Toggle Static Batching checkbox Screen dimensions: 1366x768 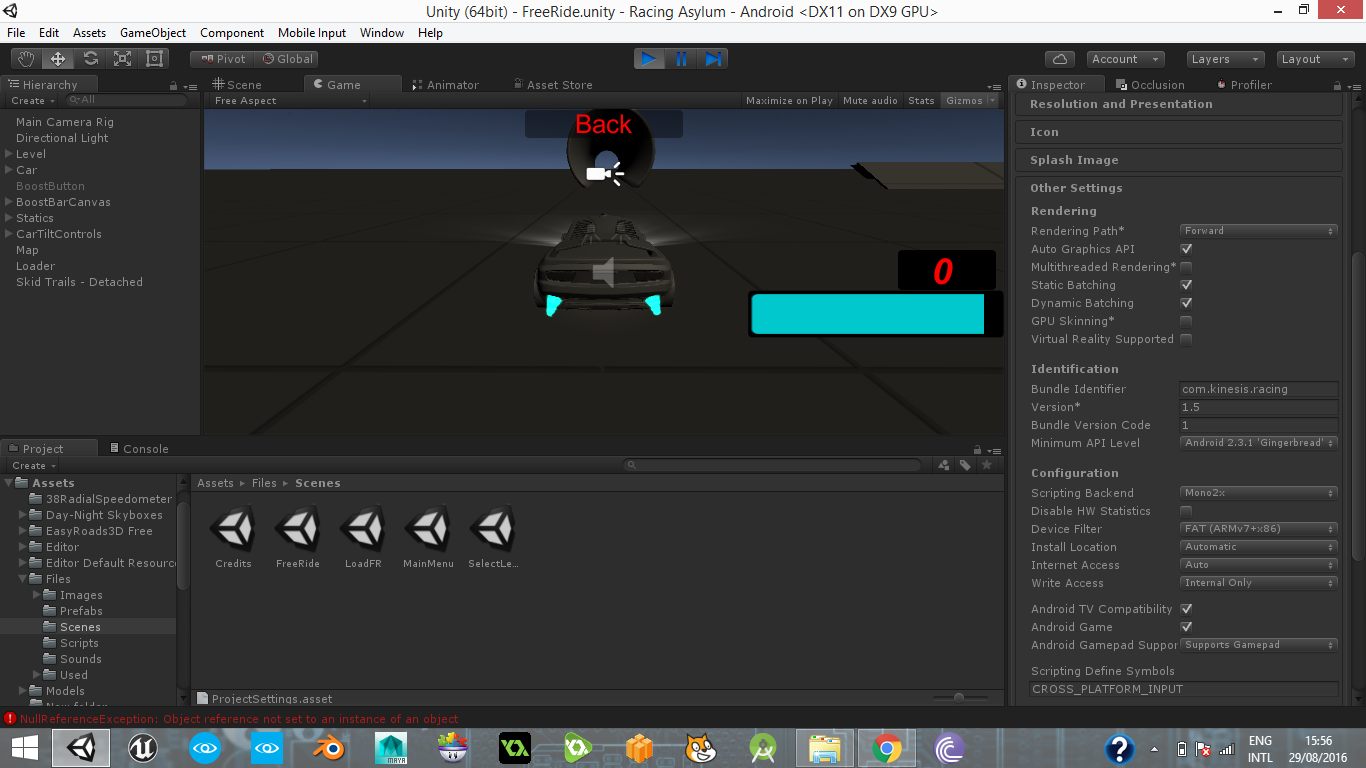pos(1186,285)
